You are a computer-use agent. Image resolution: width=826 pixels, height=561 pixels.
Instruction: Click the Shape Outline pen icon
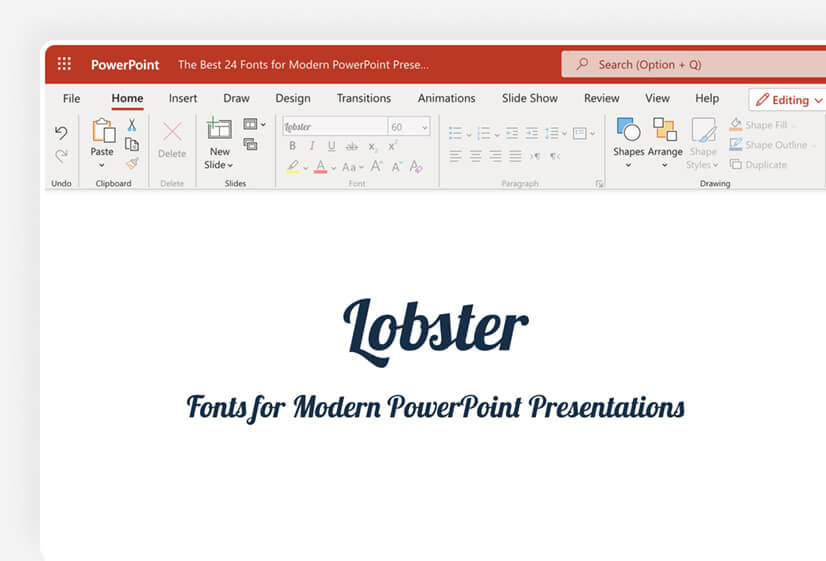[736, 144]
